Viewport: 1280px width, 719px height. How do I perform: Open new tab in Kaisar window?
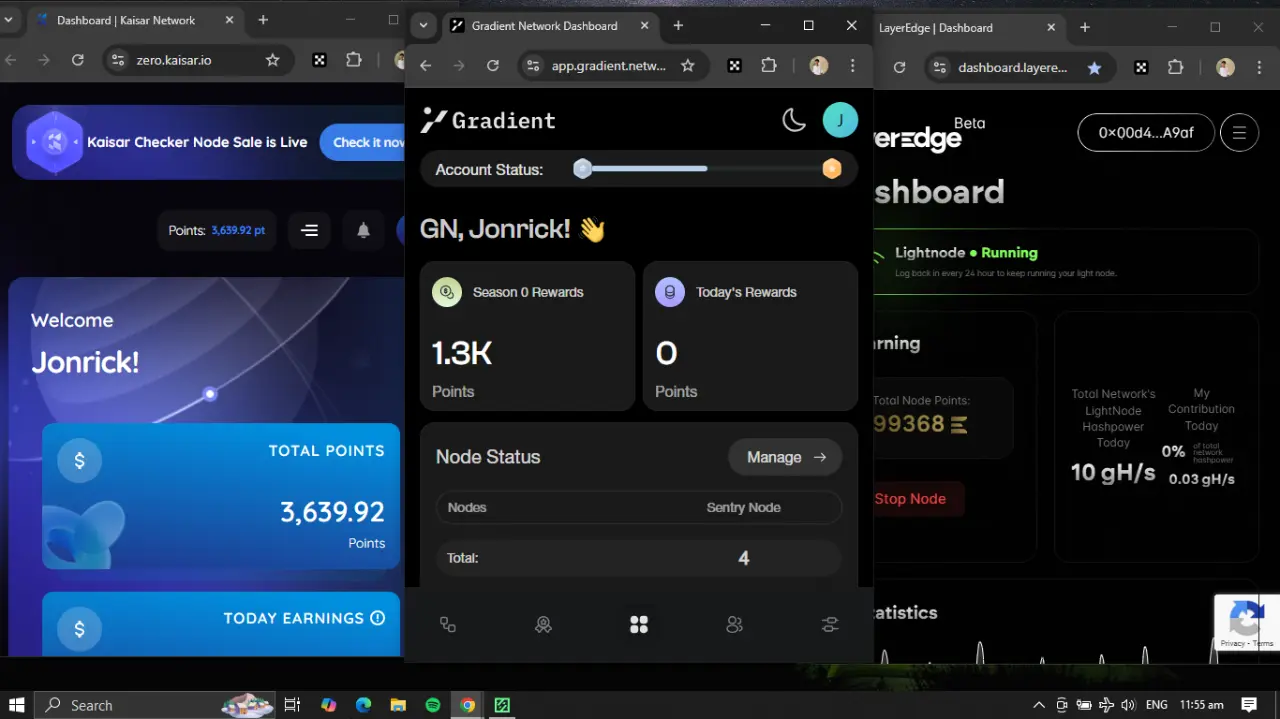coord(263,20)
